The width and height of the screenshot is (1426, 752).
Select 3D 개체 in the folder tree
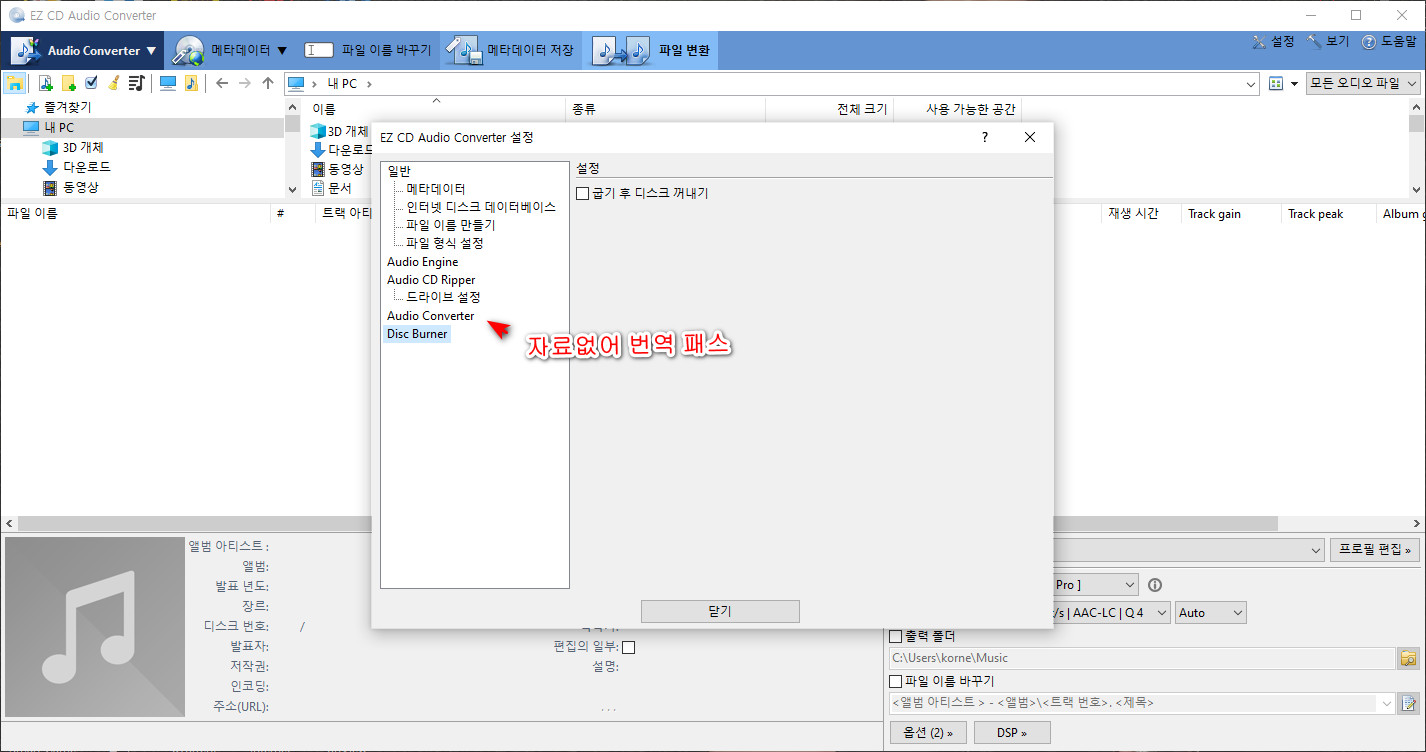(x=83, y=147)
